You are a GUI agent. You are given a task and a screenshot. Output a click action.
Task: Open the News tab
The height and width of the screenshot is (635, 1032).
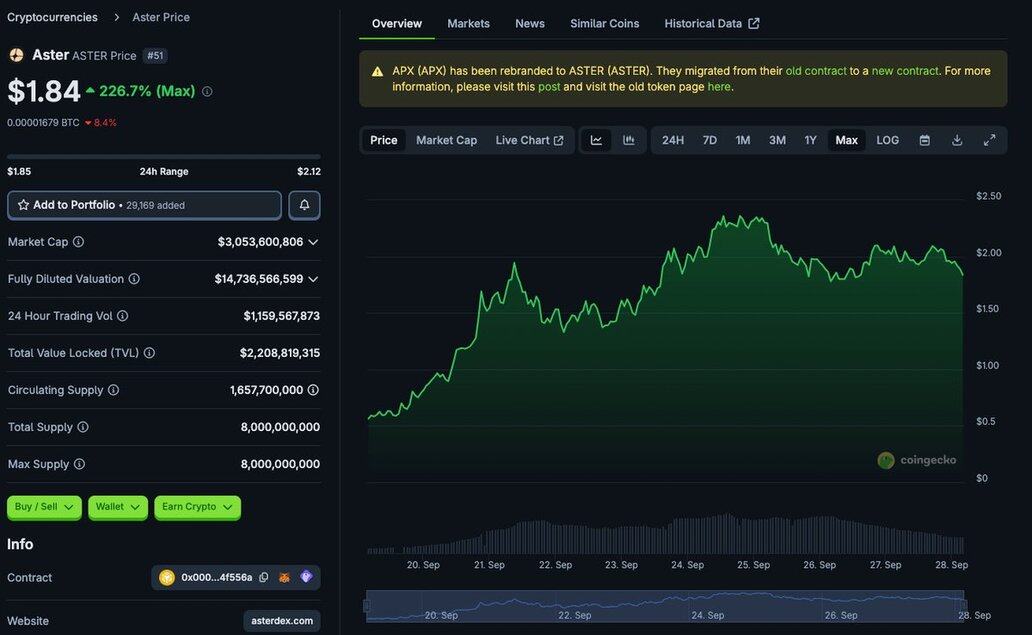pyautogui.click(x=530, y=24)
